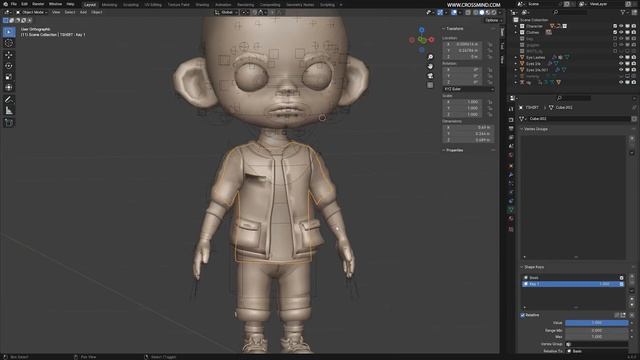Open the viewport Object menu
This screenshot has height=360, width=640.
(97, 12)
